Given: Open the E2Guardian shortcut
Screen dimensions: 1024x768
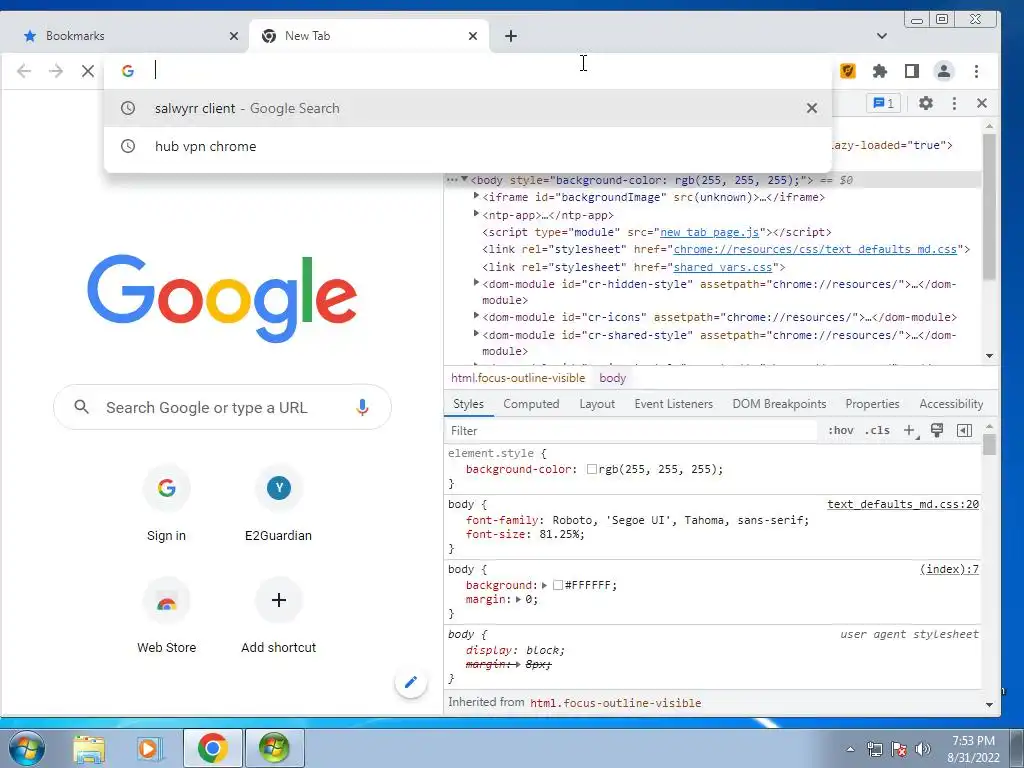Looking at the screenshot, I should [x=278, y=505].
